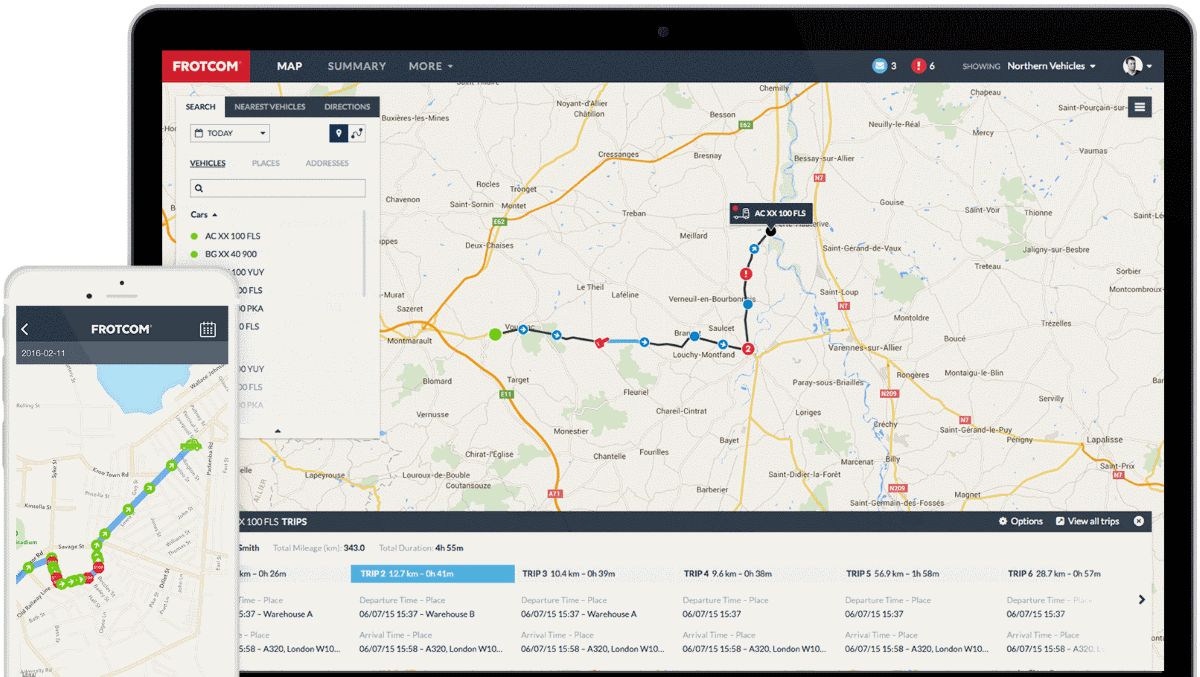Open the TODAY date range dropdown

(x=229, y=132)
